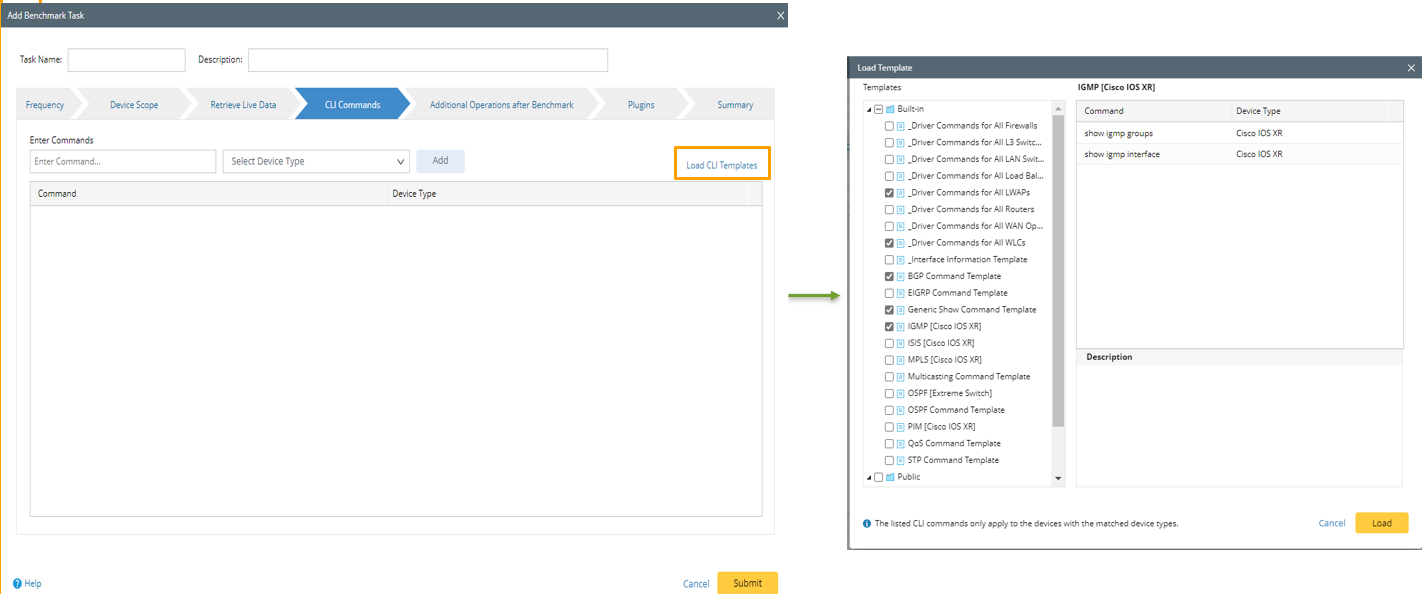This screenshot has width=1422, height=594.
Task: Click the Built-in folder icon
Action: point(890,109)
